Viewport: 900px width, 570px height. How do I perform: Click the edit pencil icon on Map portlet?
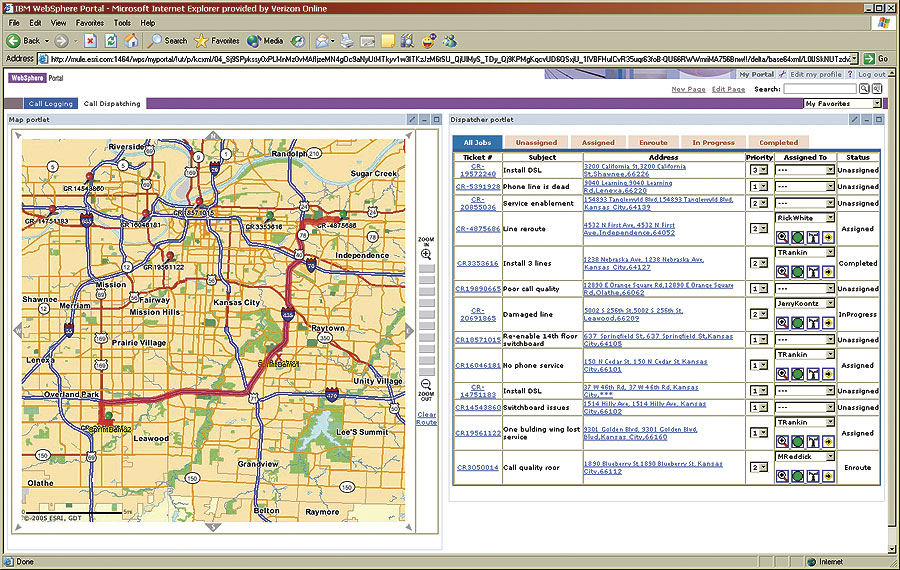click(412, 120)
